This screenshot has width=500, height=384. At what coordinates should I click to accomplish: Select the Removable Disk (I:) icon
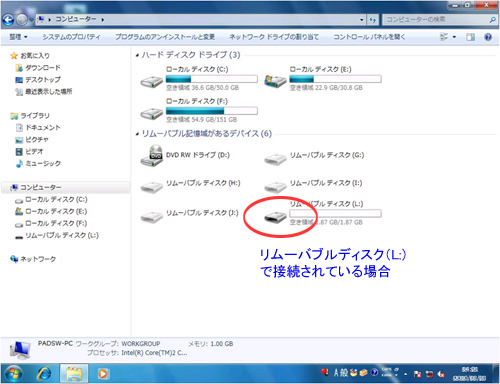coord(275,187)
